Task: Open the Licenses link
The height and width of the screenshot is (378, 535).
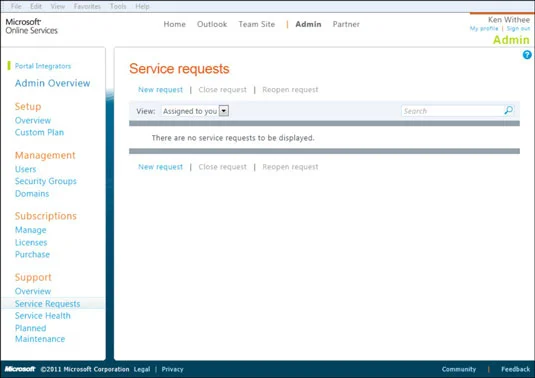Action: point(31,243)
